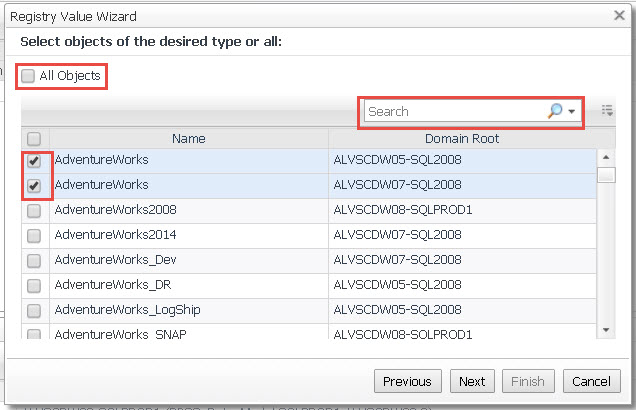
Task: Select the AdventureWorks2014 checkbox
Action: [x=34, y=235]
